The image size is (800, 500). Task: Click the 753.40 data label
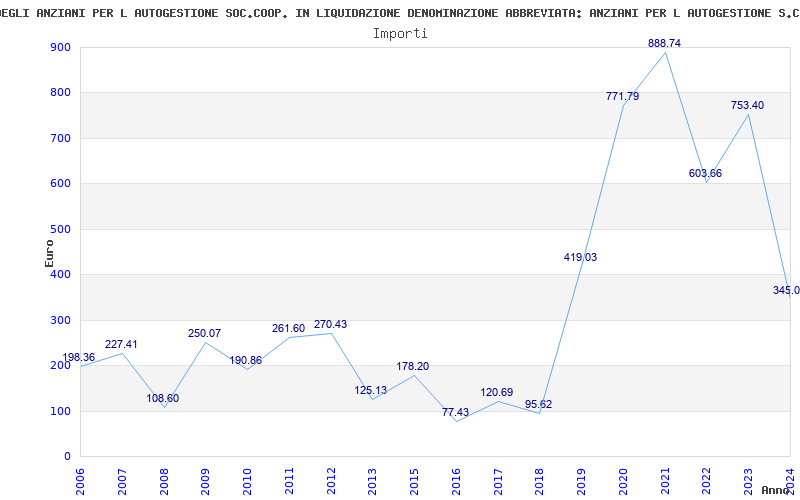click(x=747, y=106)
